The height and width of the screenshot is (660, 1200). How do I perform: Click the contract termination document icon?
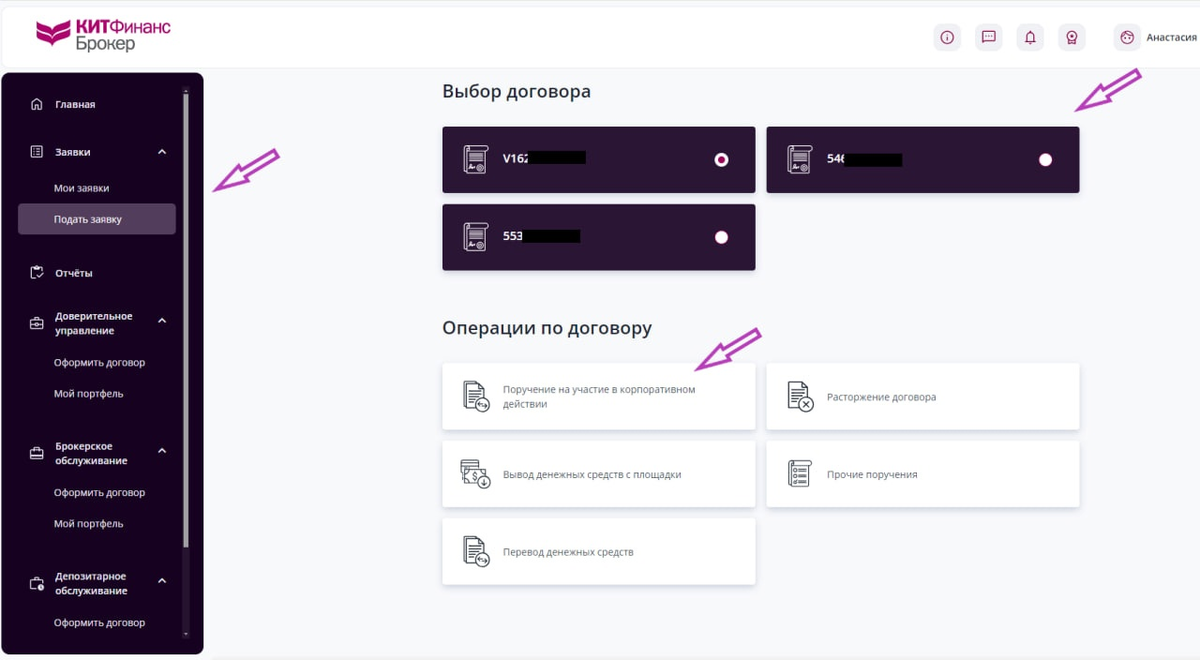800,397
